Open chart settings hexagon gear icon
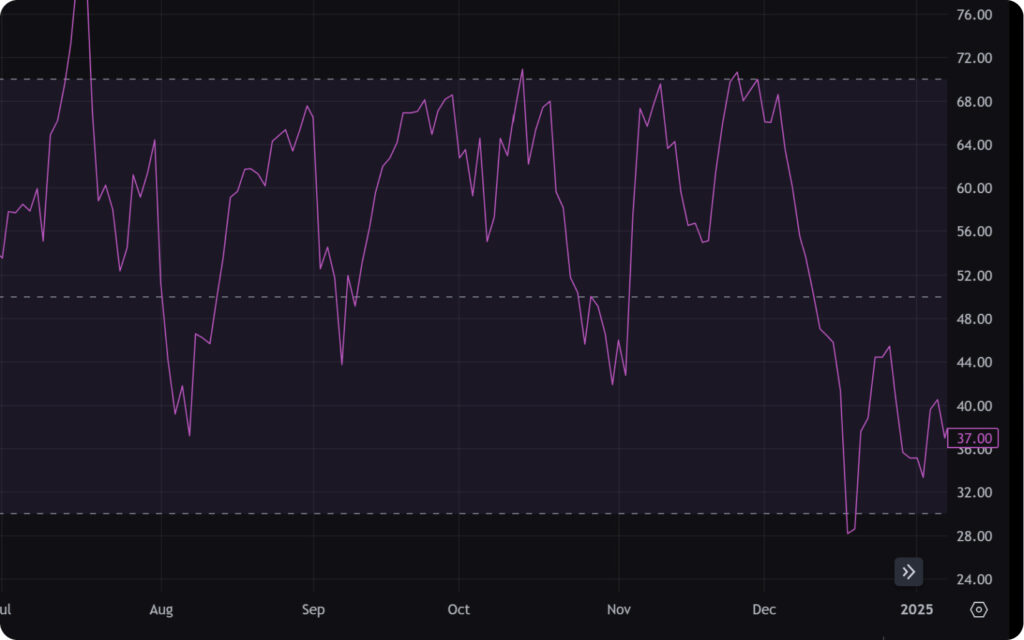Viewport: 1024px width, 640px height. (x=979, y=610)
